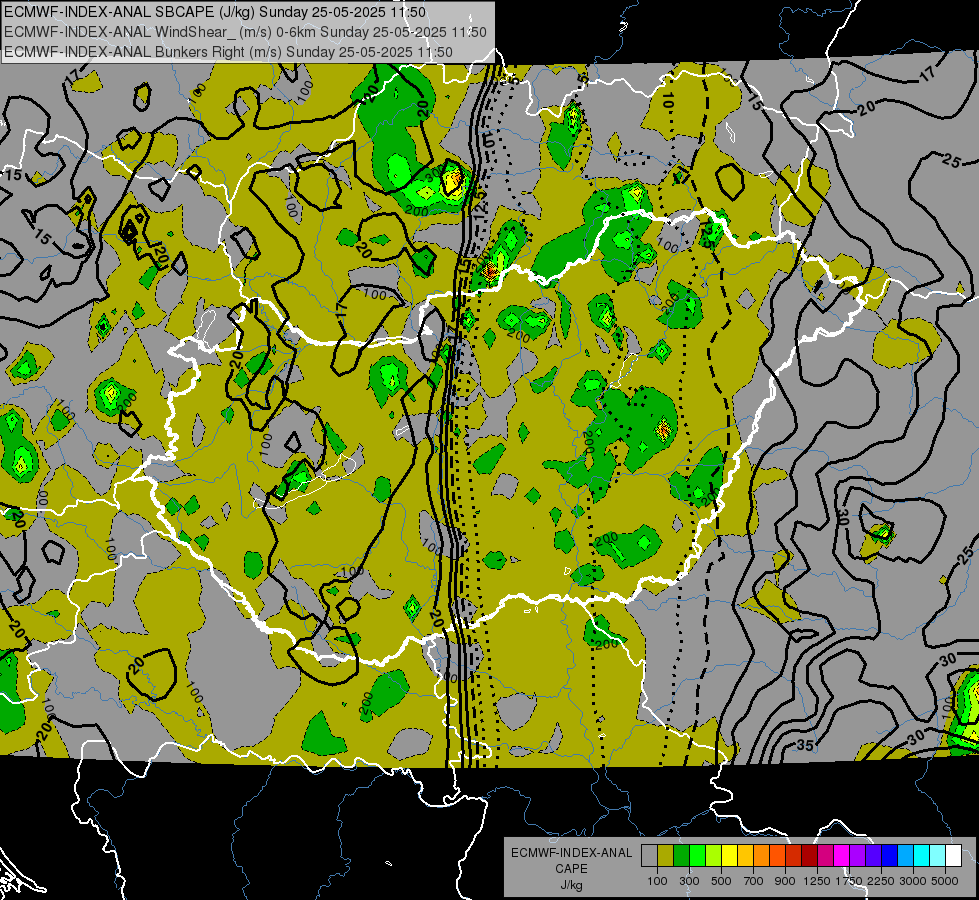Click the 100 legend value label

(x=657, y=881)
